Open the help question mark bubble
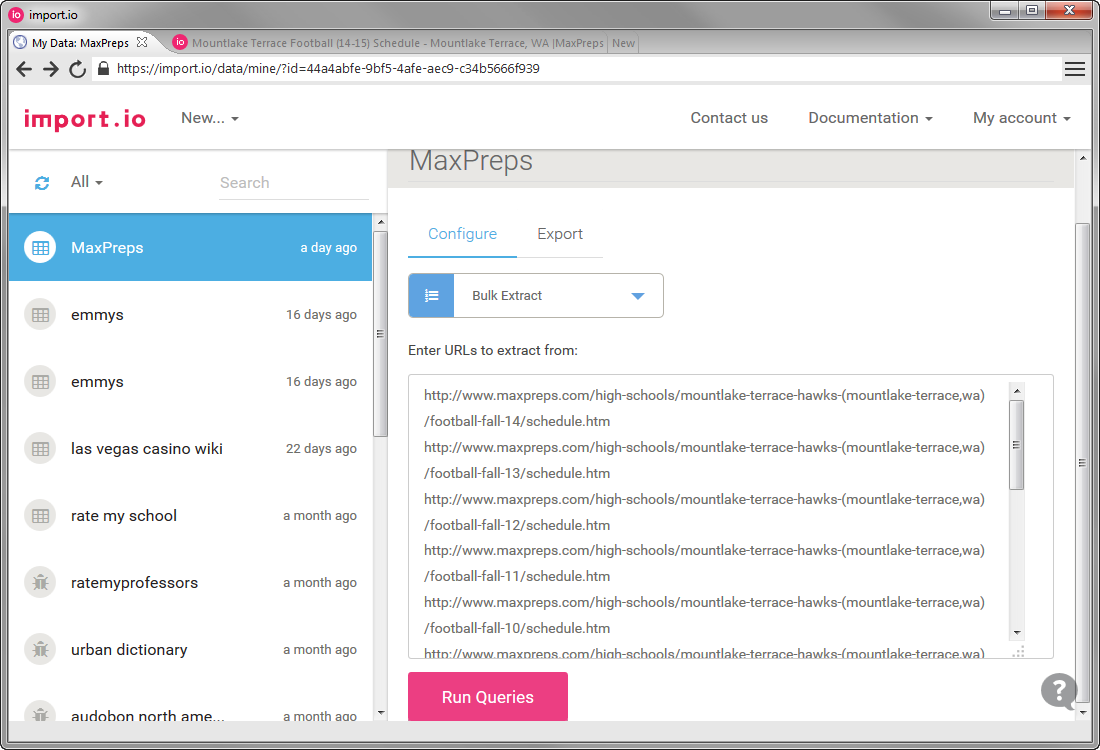Viewport: 1100px width, 750px height. 1059,691
